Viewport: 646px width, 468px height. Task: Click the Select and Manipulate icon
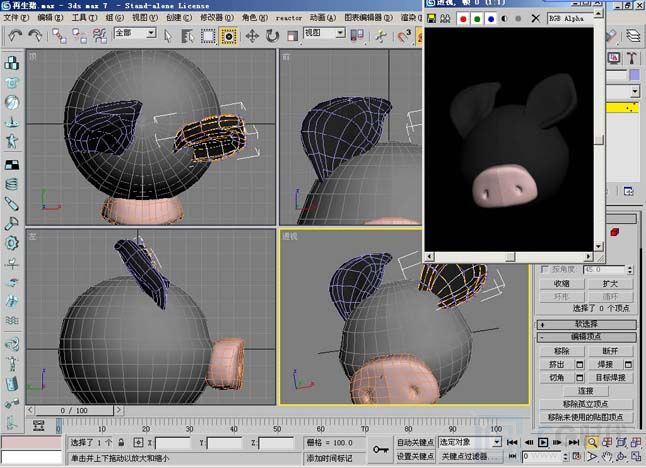382,36
